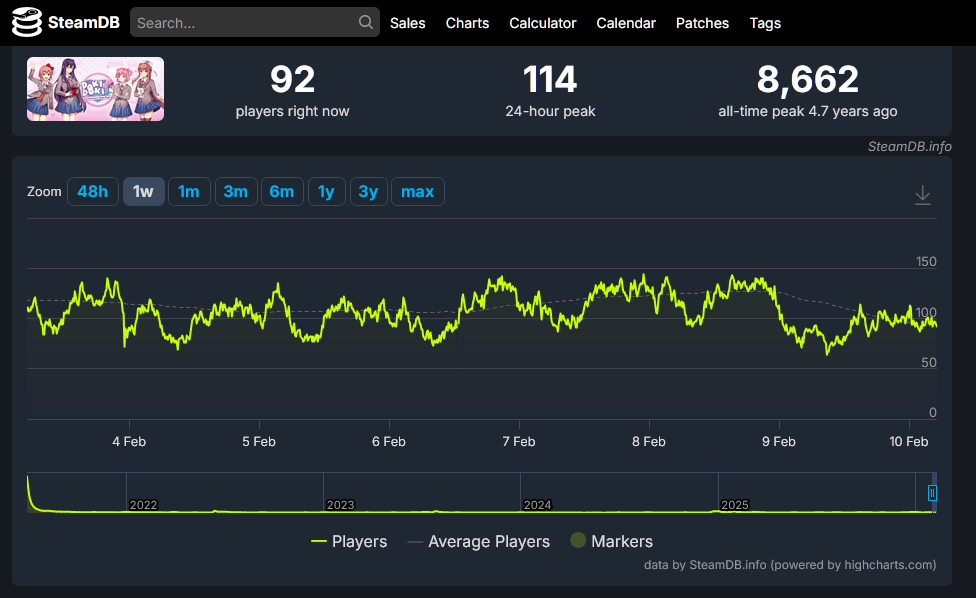This screenshot has width=976, height=598.
Task: Set chart zoom to 48h
Action: pos(93,192)
